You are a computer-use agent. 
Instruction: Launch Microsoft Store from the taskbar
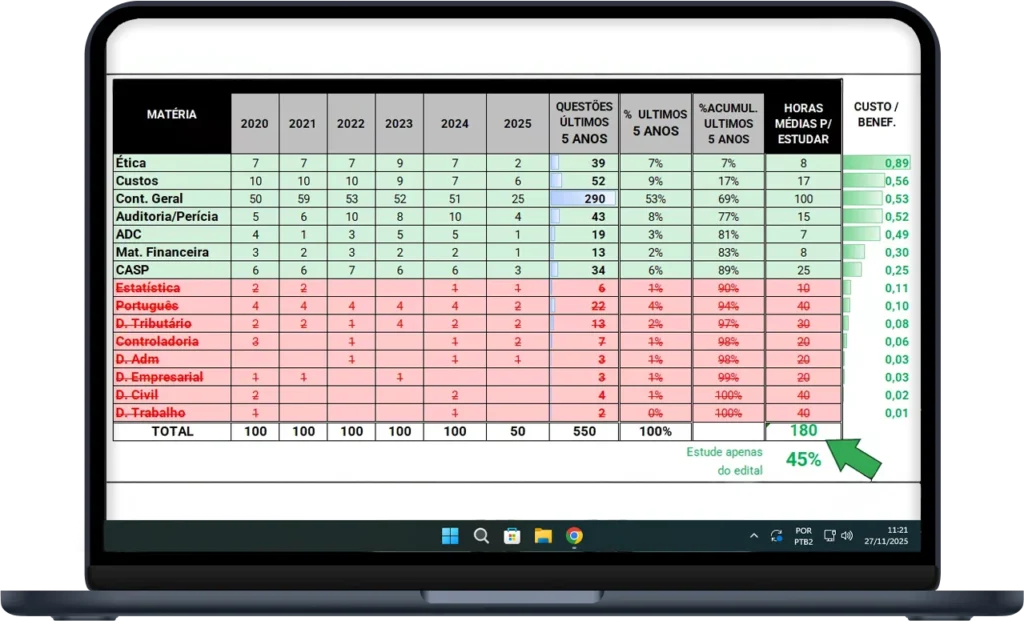512,536
